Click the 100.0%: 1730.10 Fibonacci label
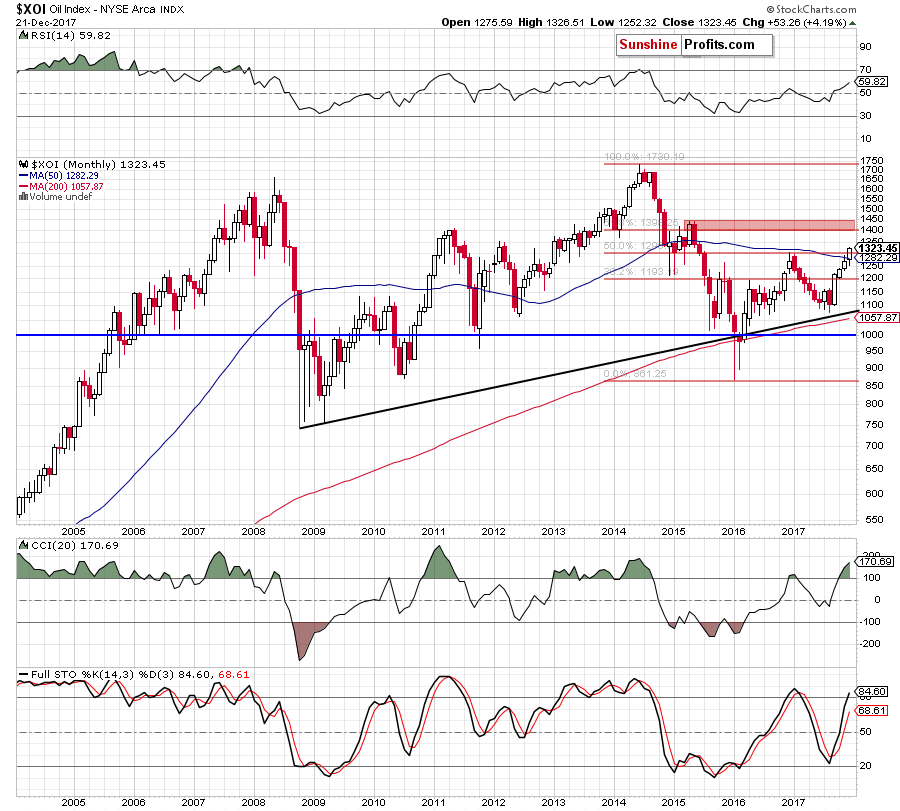900x811 pixels. [644, 157]
